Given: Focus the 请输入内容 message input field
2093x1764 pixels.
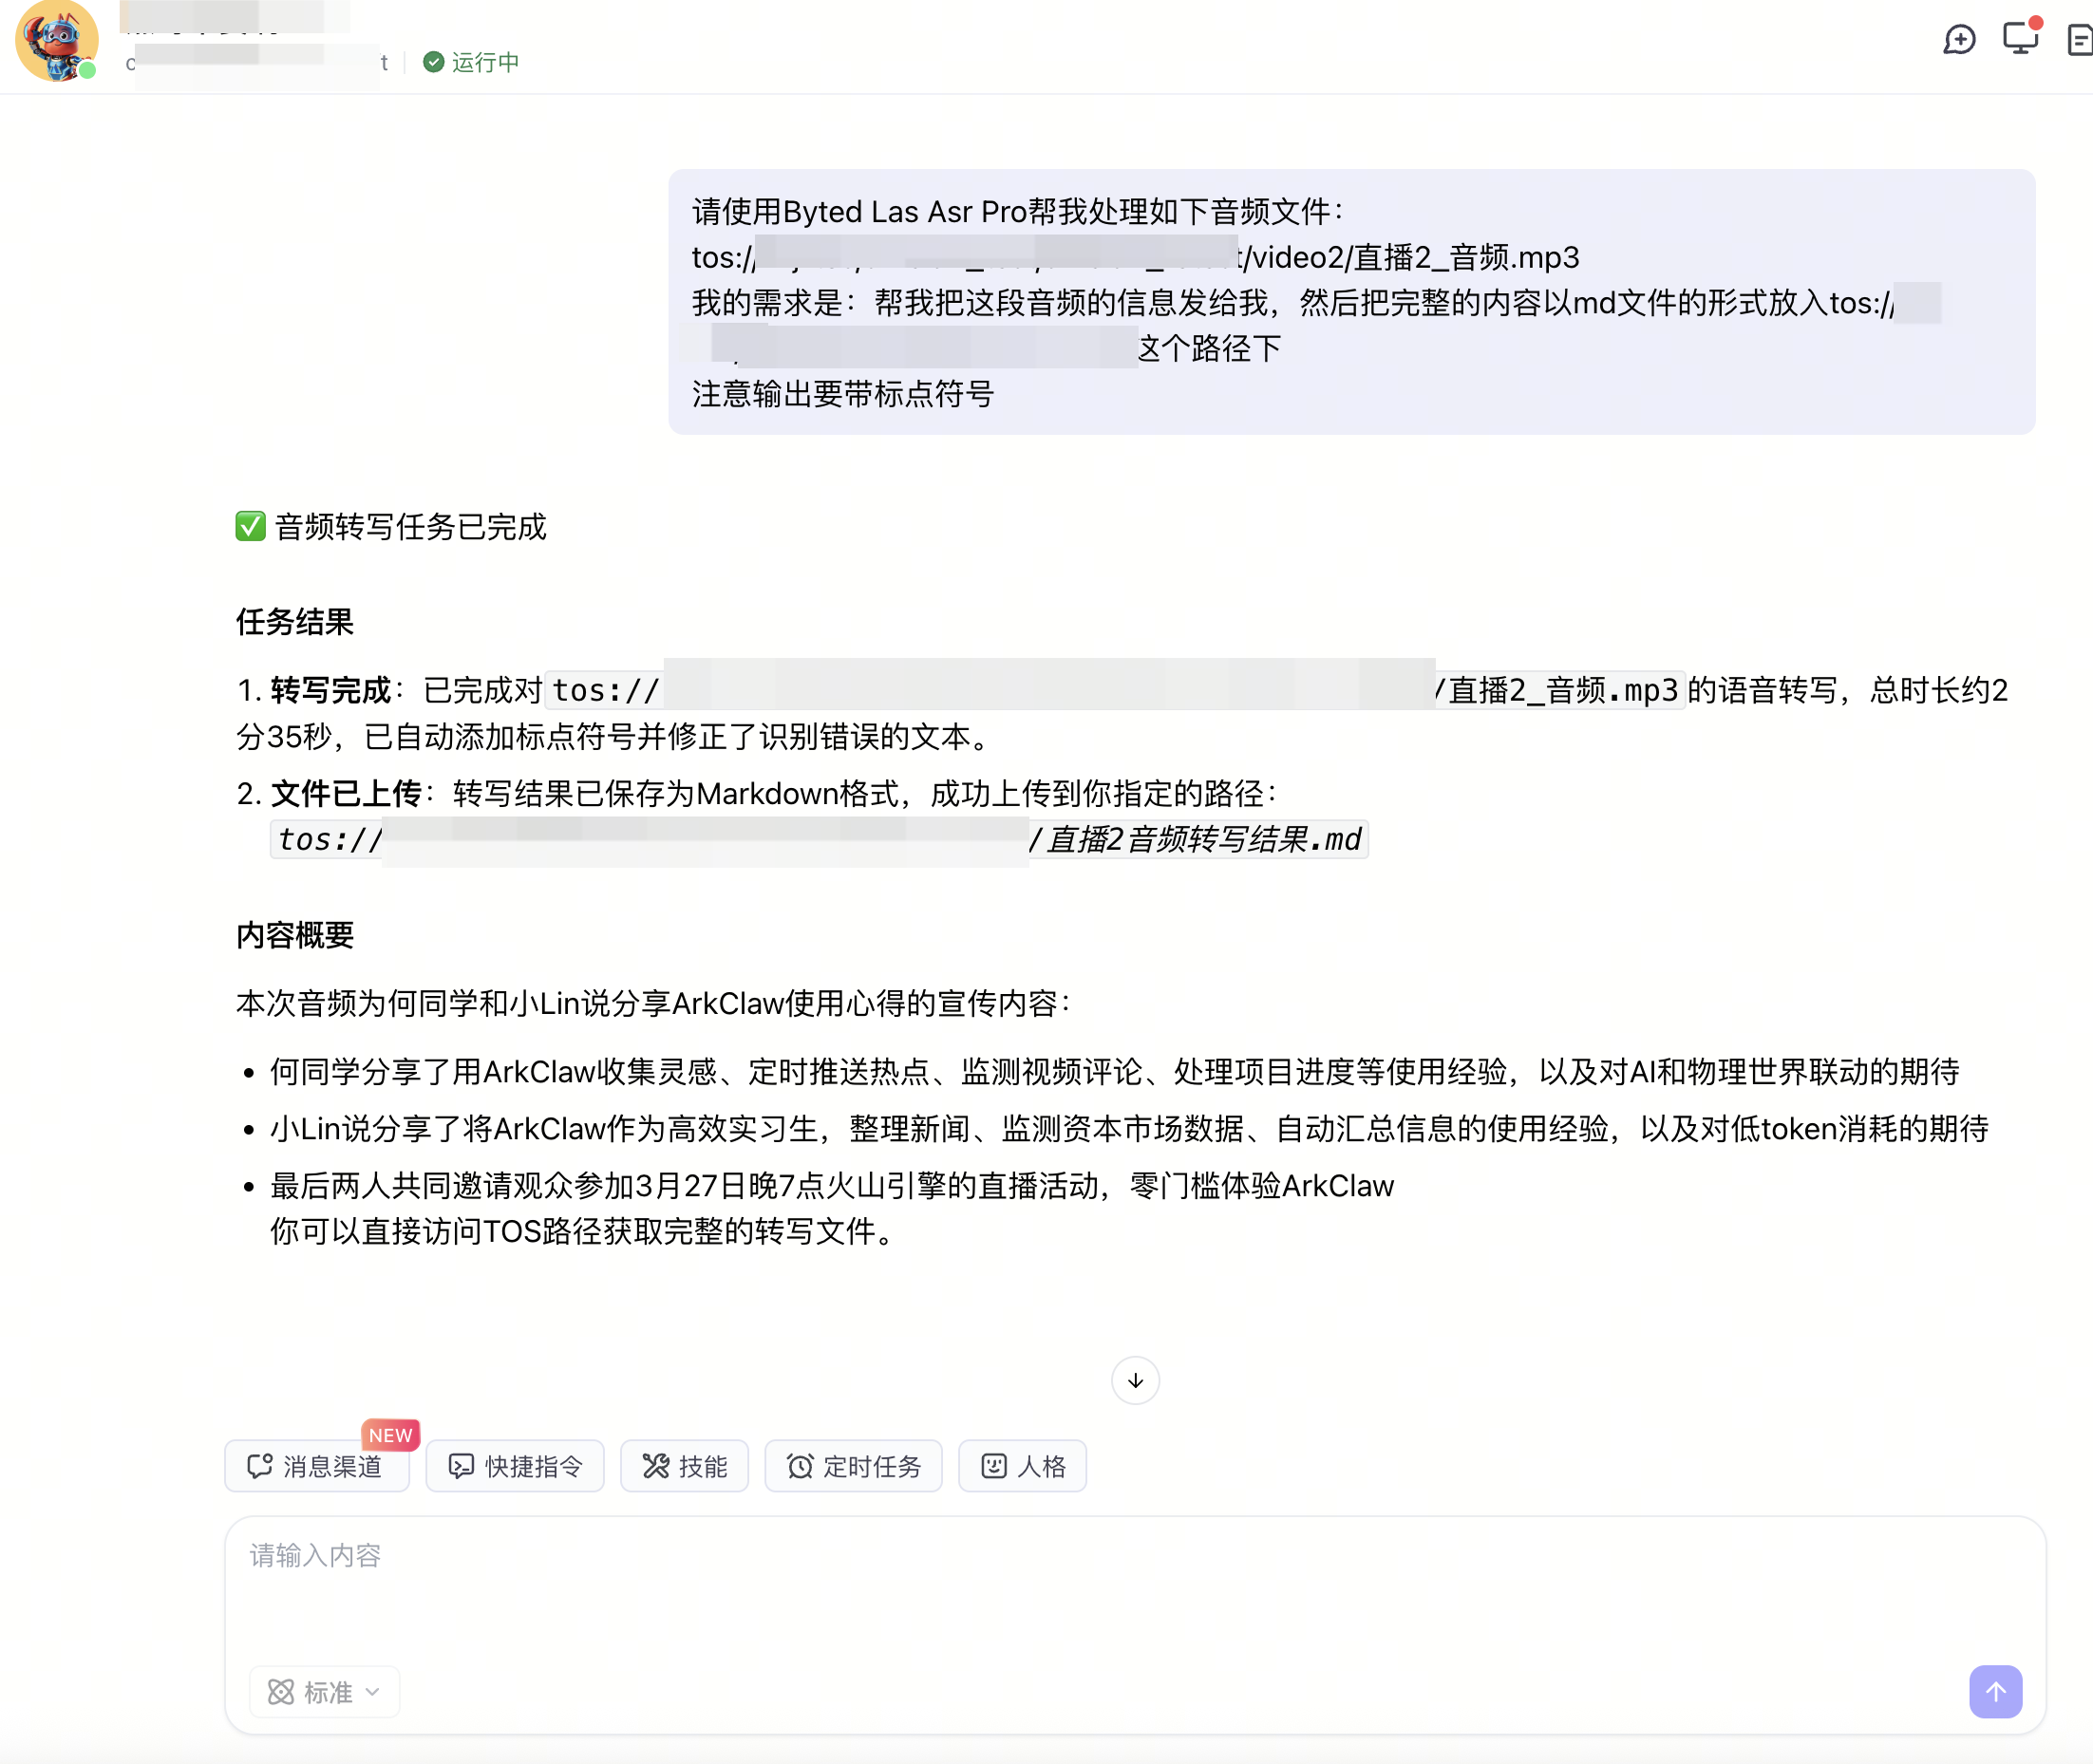Looking at the screenshot, I should tap(1134, 1590).
